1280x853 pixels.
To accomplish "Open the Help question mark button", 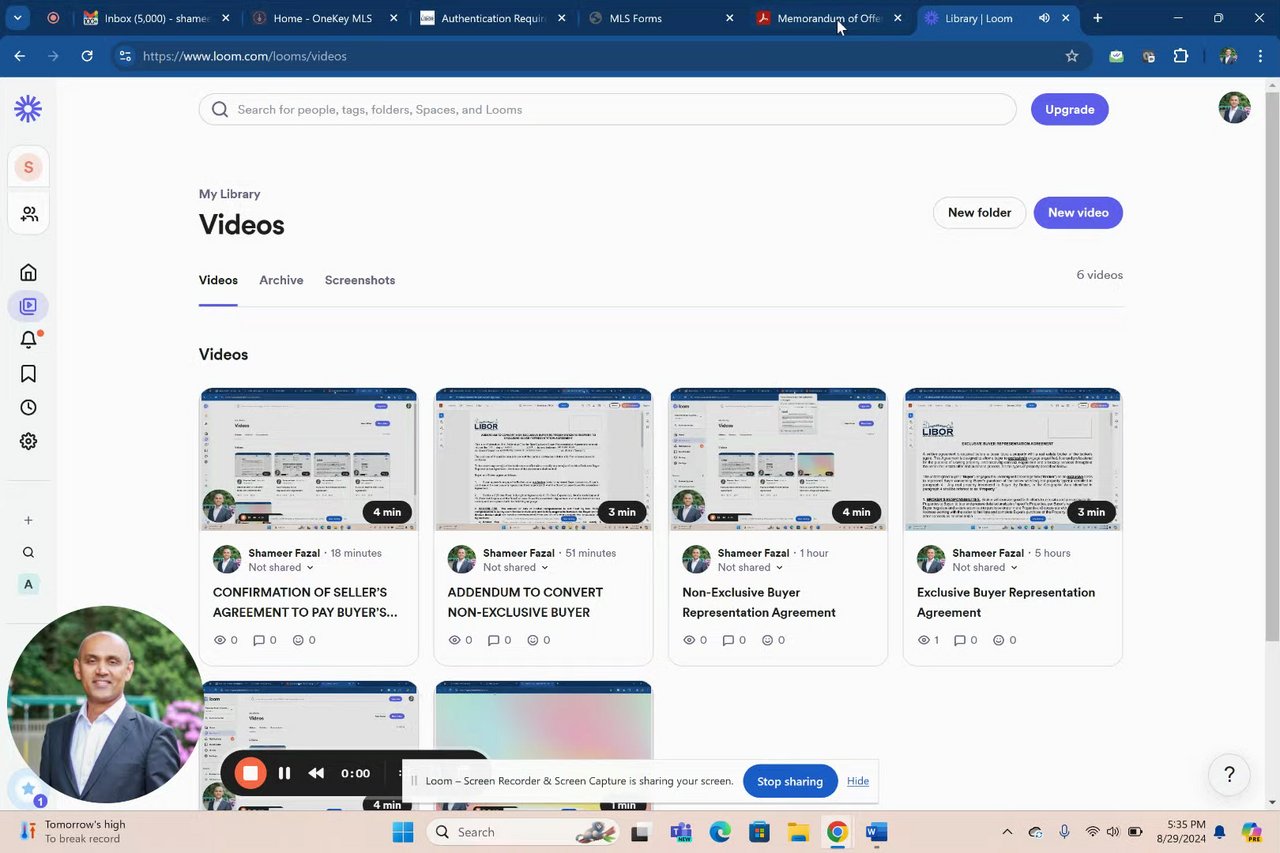I will tap(1229, 774).
